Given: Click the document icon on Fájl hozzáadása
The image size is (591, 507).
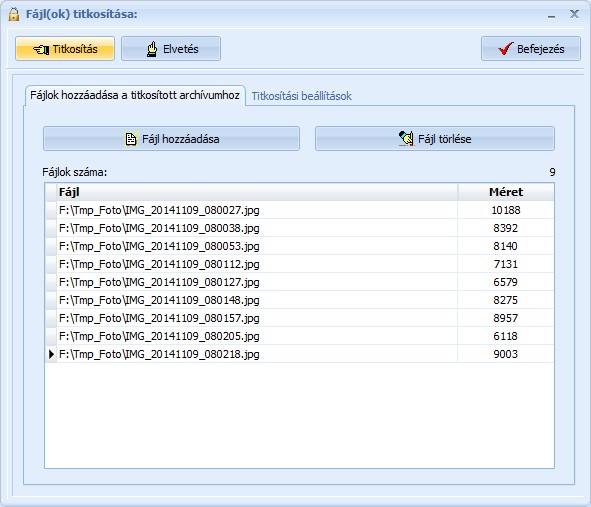Looking at the screenshot, I should pyautogui.click(x=130, y=139).
